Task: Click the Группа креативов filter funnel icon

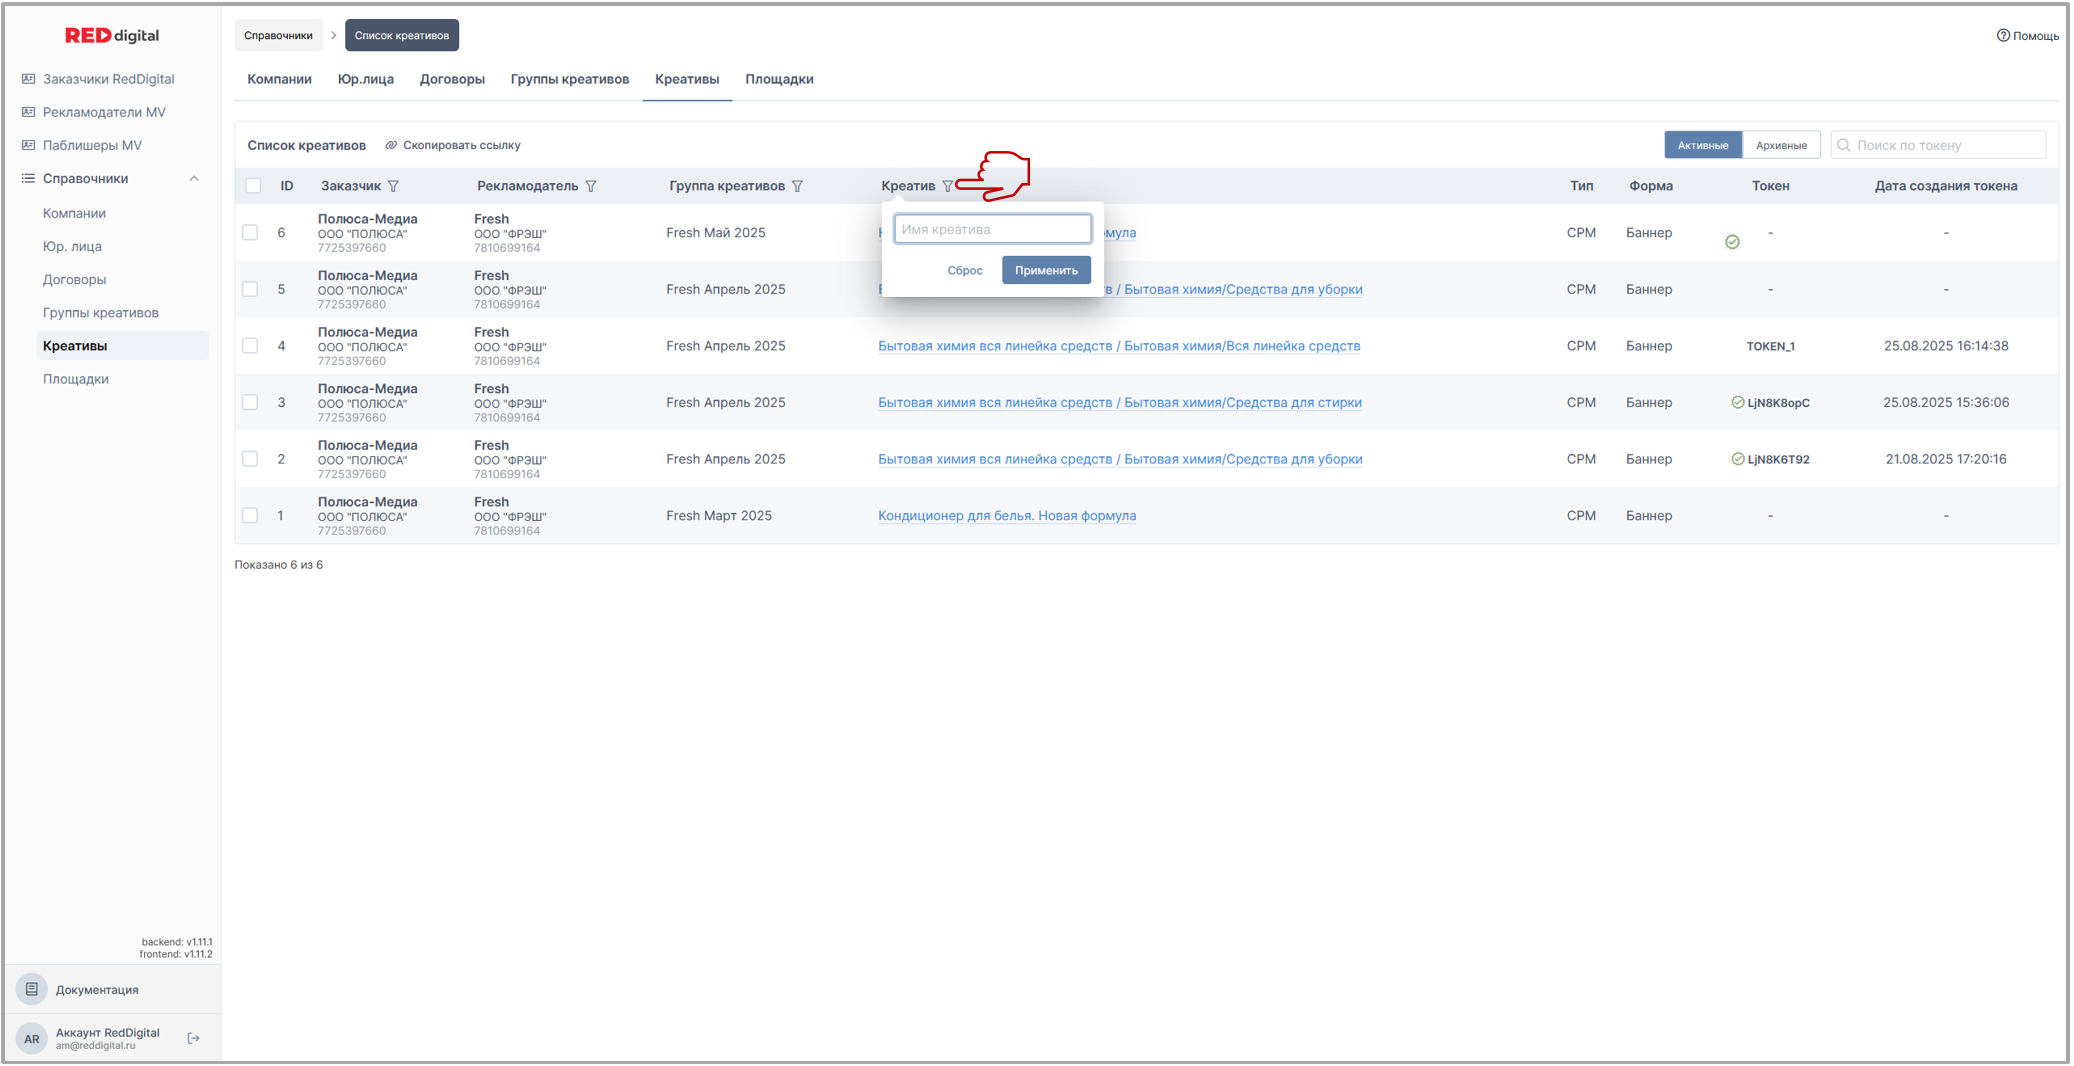Action: tap(797, 186)
